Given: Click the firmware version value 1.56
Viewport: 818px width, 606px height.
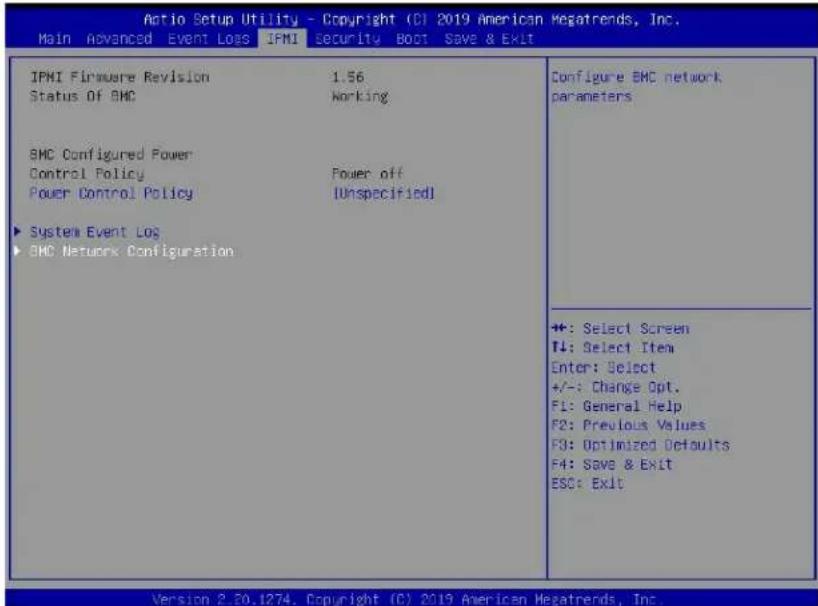Looking at the screenshot, I should 348,77.
